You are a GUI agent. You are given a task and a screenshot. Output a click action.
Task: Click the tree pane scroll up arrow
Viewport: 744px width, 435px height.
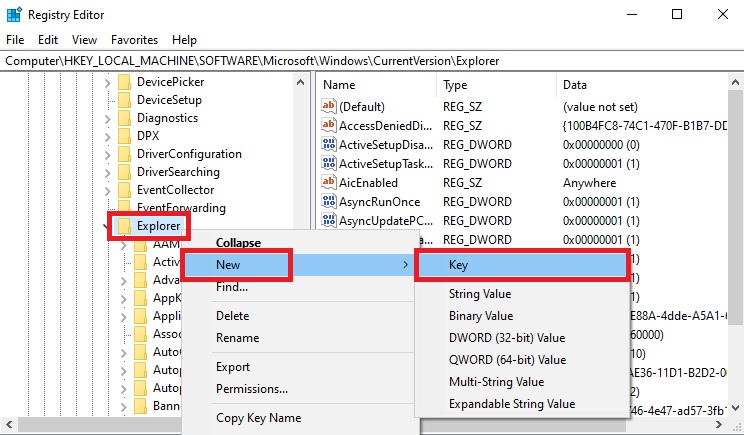point(300,83)
